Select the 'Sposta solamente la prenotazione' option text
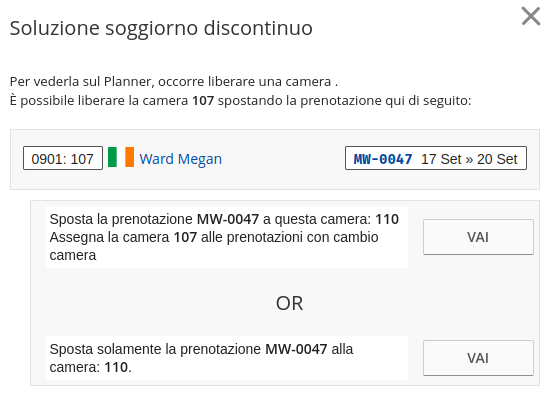This screenshot has width=552, height=394. (155, 349)
